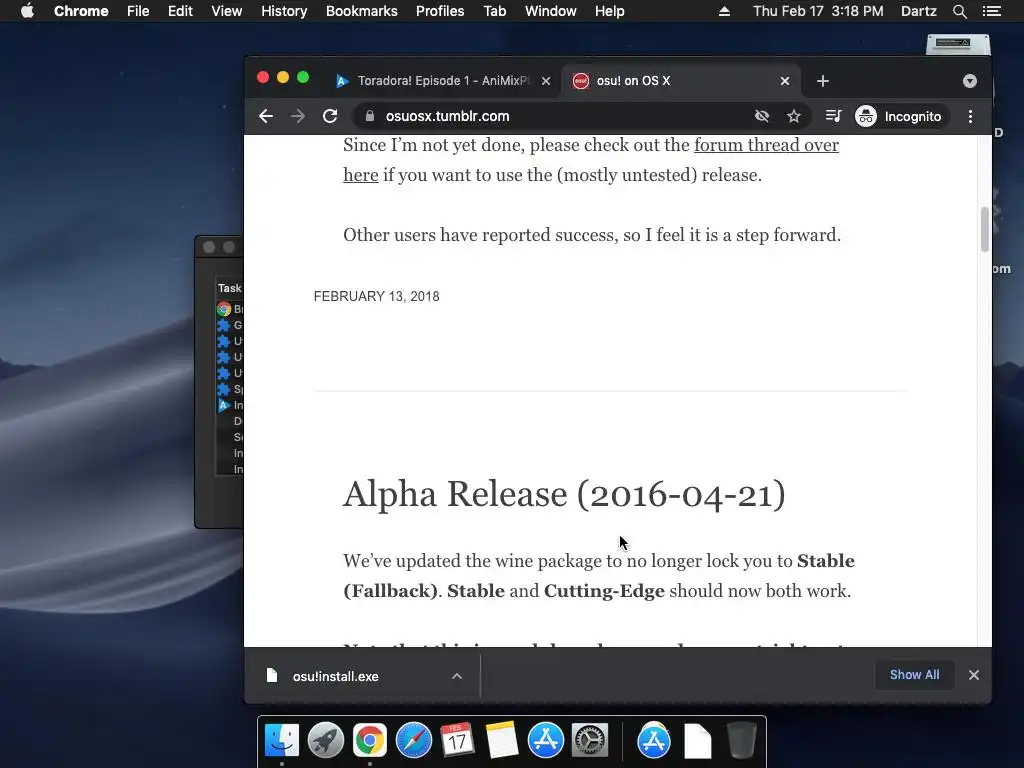Expand the osu!install.exe download options chevron

pyautogui.click(x=457, y=677)
